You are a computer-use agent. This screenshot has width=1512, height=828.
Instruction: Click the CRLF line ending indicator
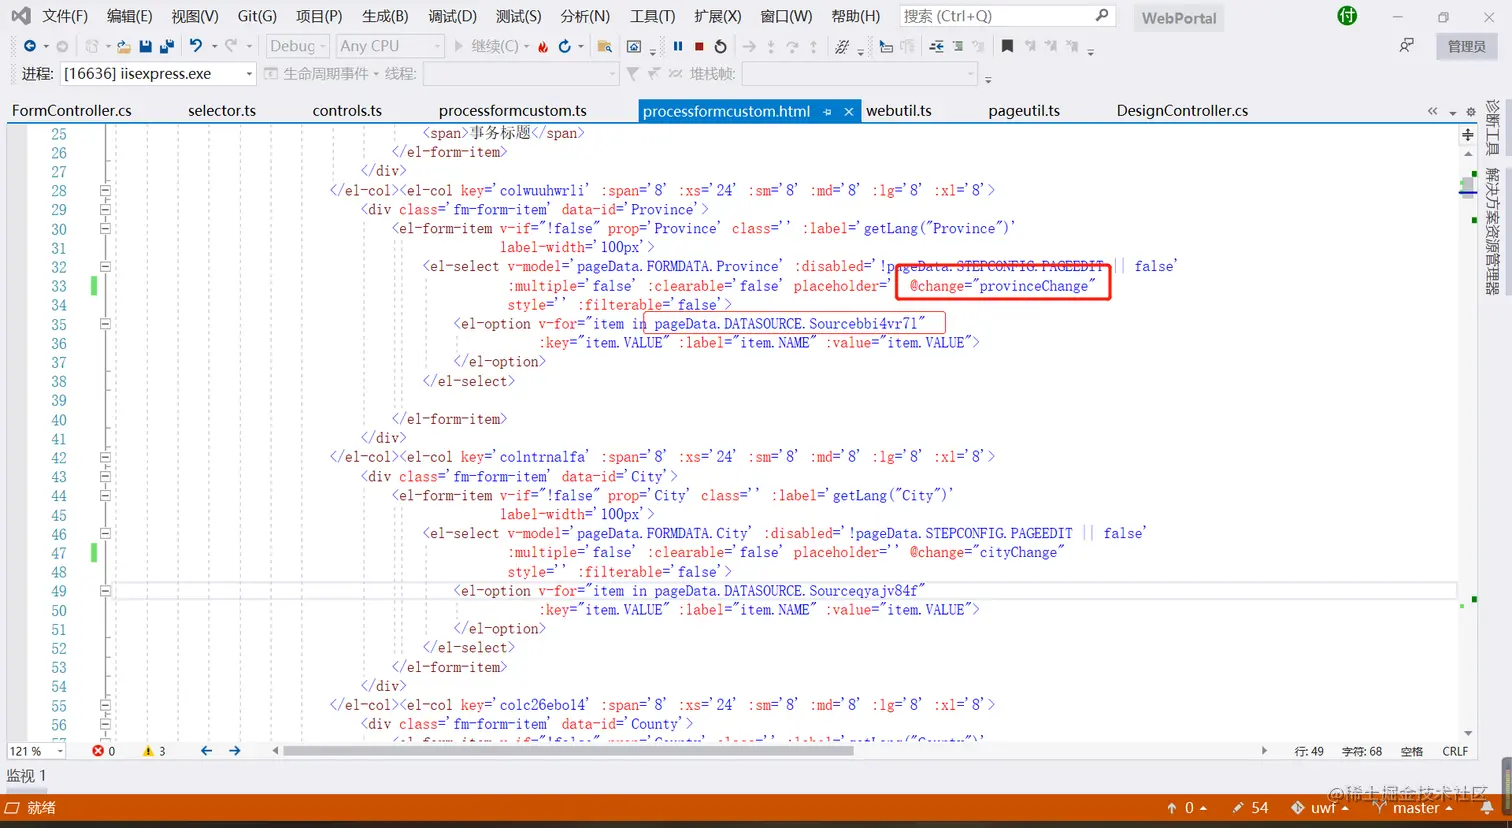pyautogui.click(x=1455, y=751)
